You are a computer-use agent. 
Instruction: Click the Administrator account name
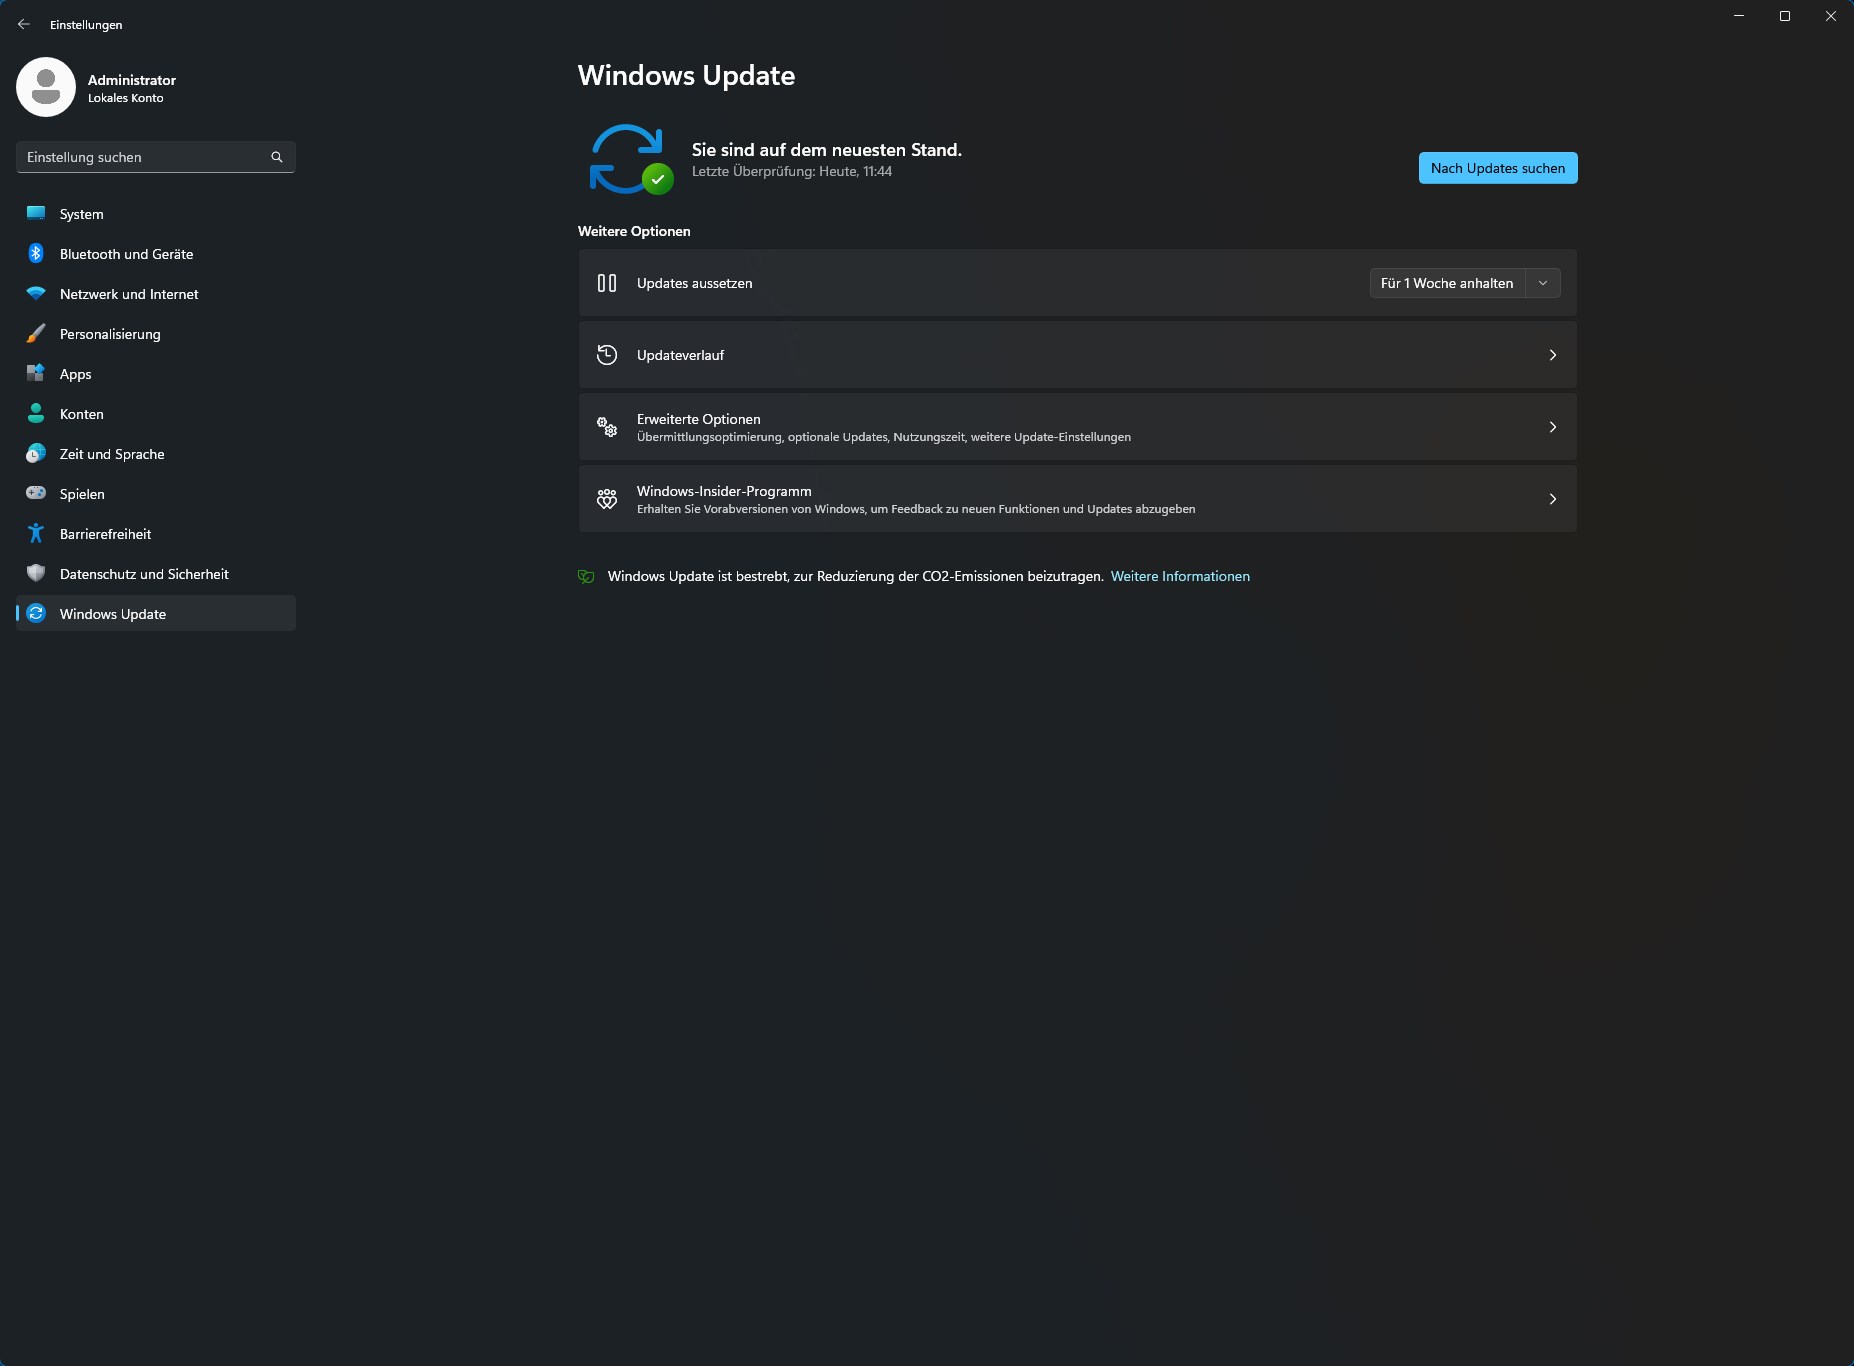[x=132, y=80]
